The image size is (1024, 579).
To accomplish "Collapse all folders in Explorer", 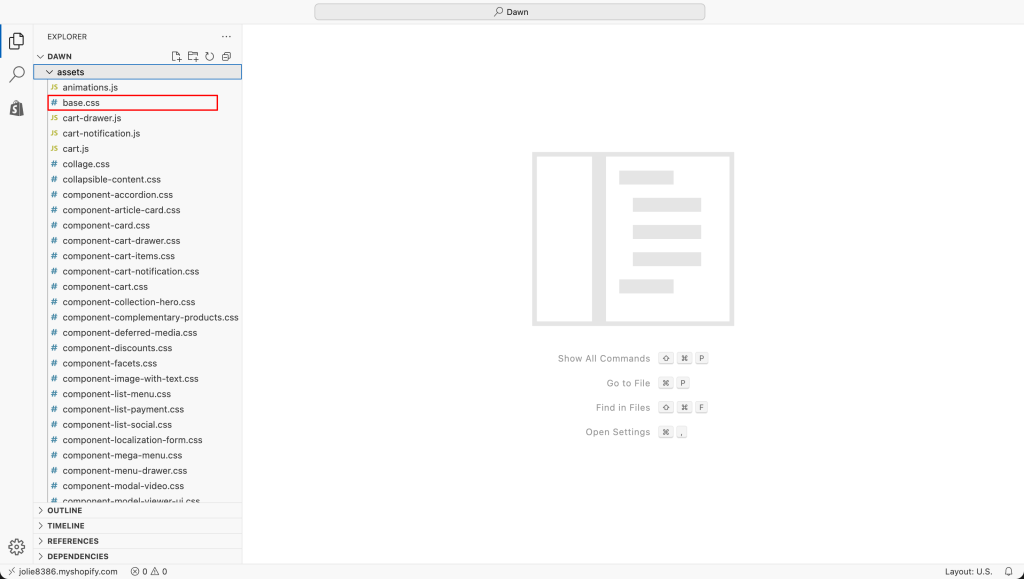I will pos(226,57).
